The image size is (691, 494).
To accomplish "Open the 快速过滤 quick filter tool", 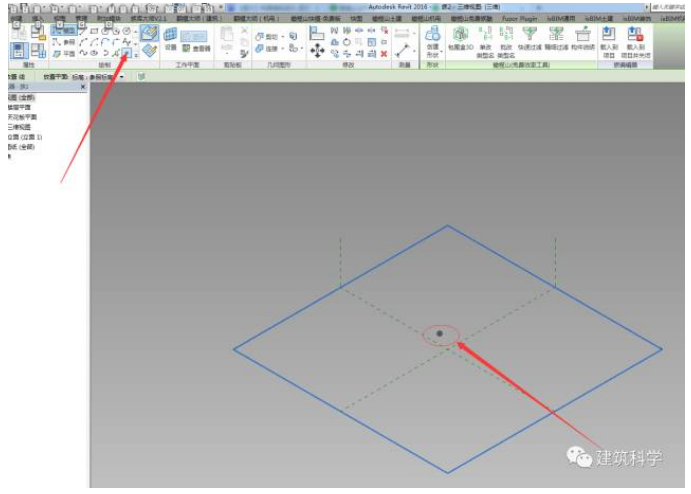I will coord(530,38).
